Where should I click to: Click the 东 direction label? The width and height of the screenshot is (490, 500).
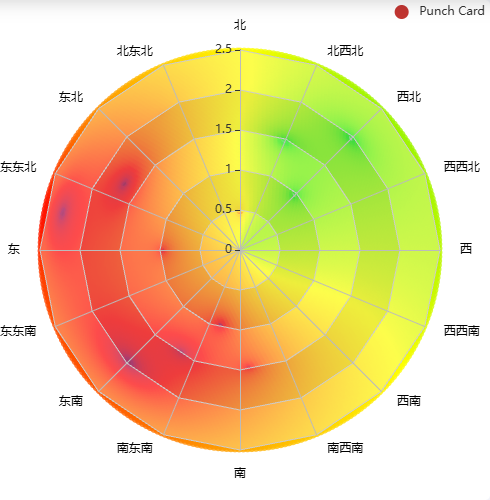click(x=14, y=249)
